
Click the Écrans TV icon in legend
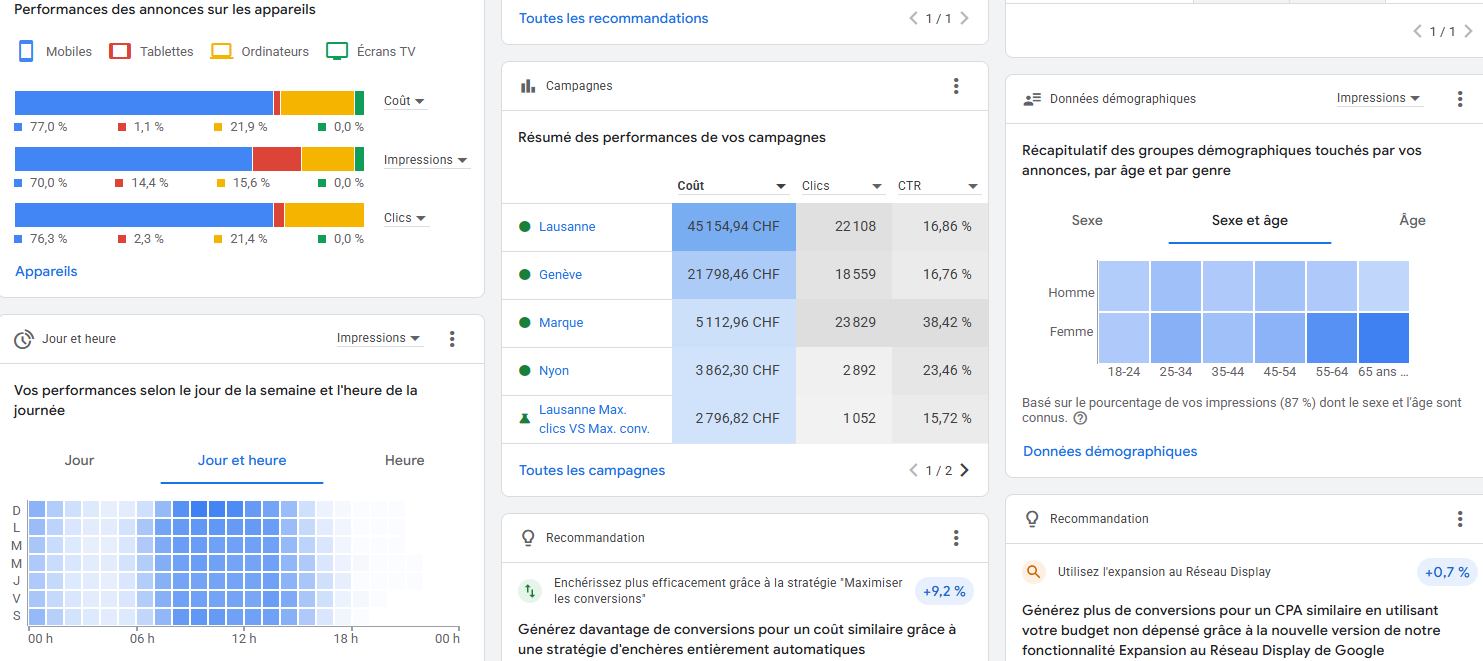click(x=337, y=51)
